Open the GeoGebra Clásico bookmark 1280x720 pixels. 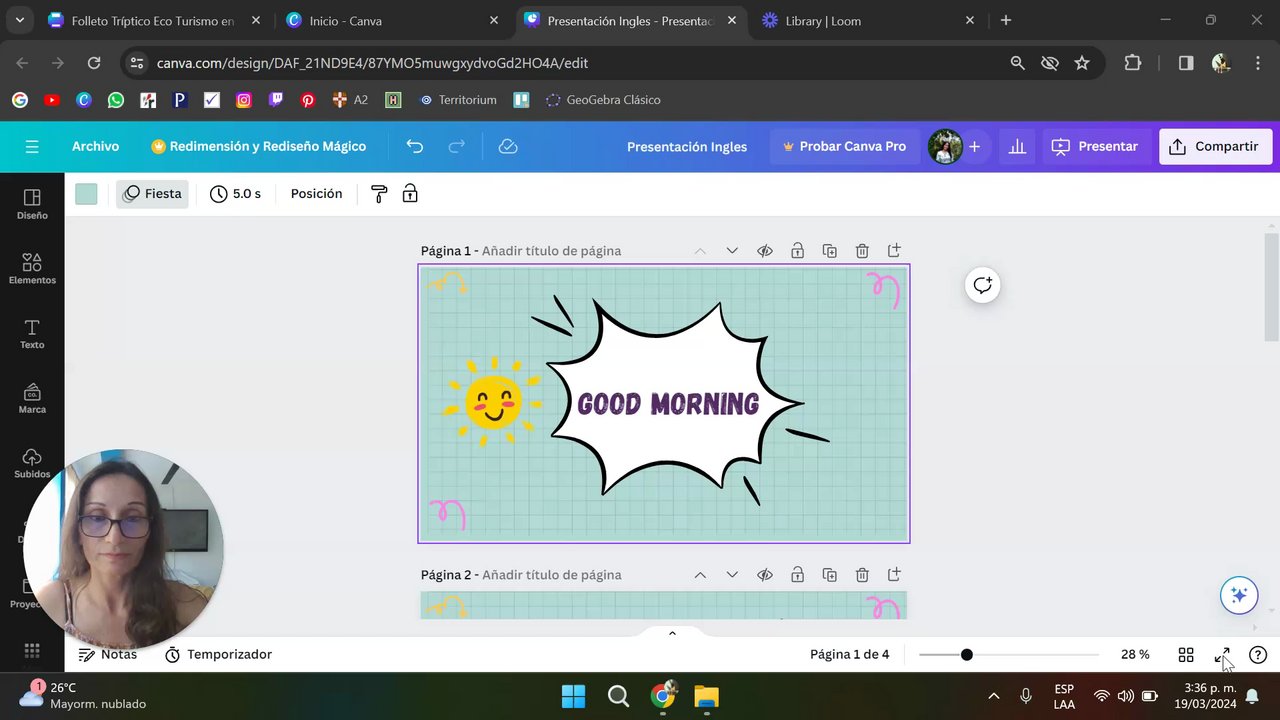[x=603, y=100]
